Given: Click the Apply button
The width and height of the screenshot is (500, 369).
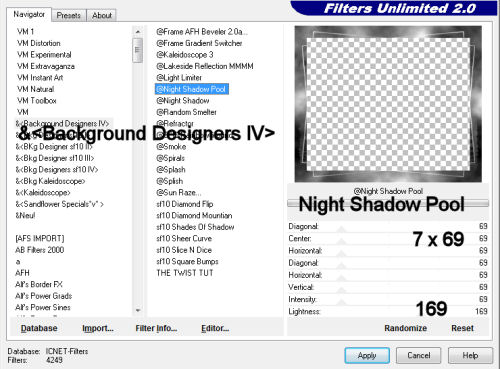Looking at the screenshot, I should pos(367,355).
